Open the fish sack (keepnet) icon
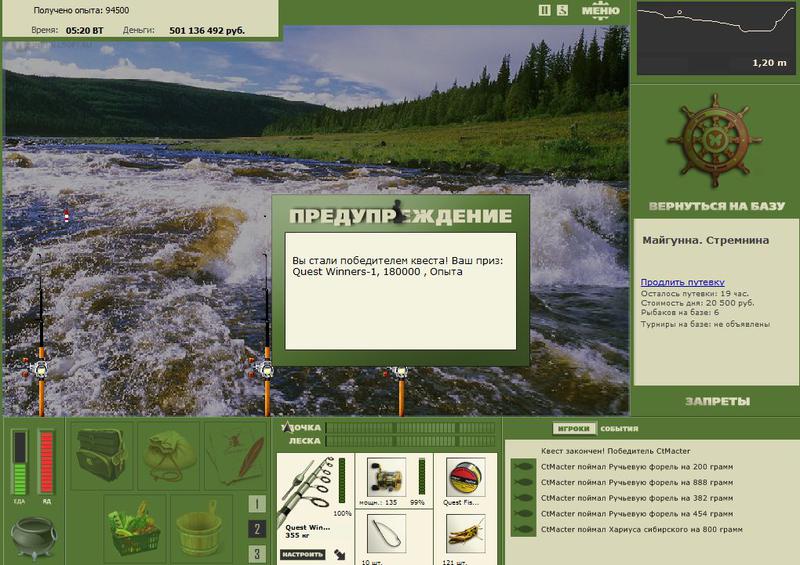Image resolution: width=800 pixels, height=565 pixels. click(x=168, y=455)
